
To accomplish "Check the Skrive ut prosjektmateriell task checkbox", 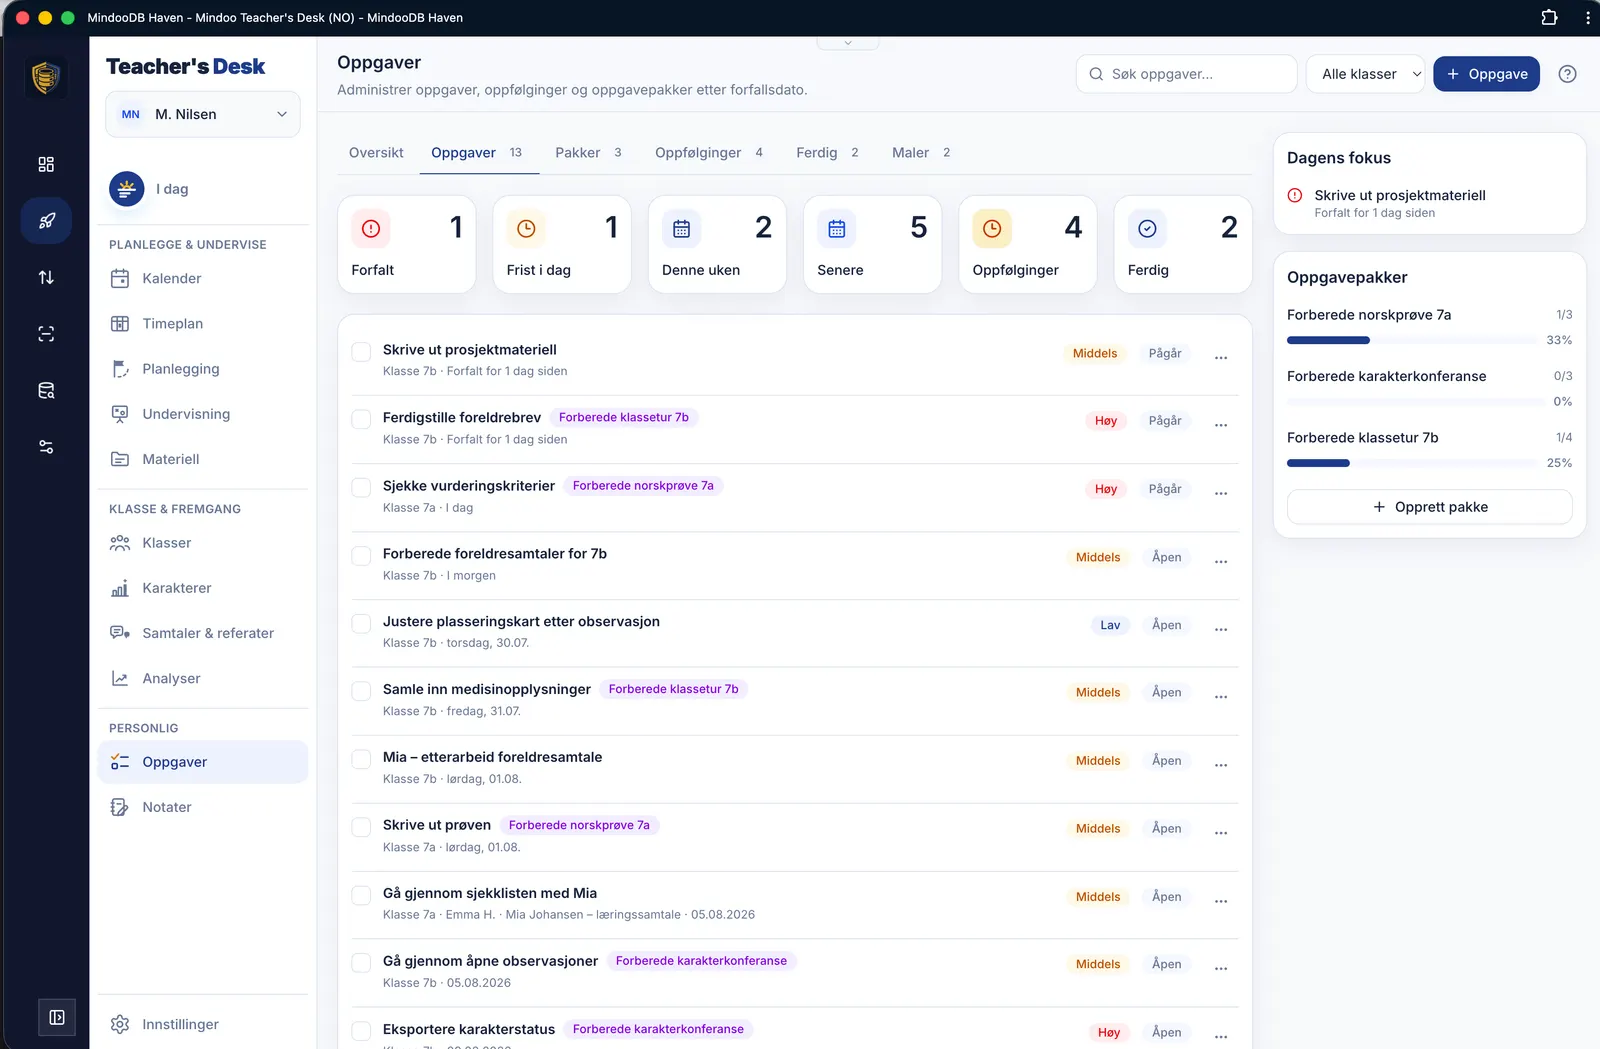I will (361, 351).
